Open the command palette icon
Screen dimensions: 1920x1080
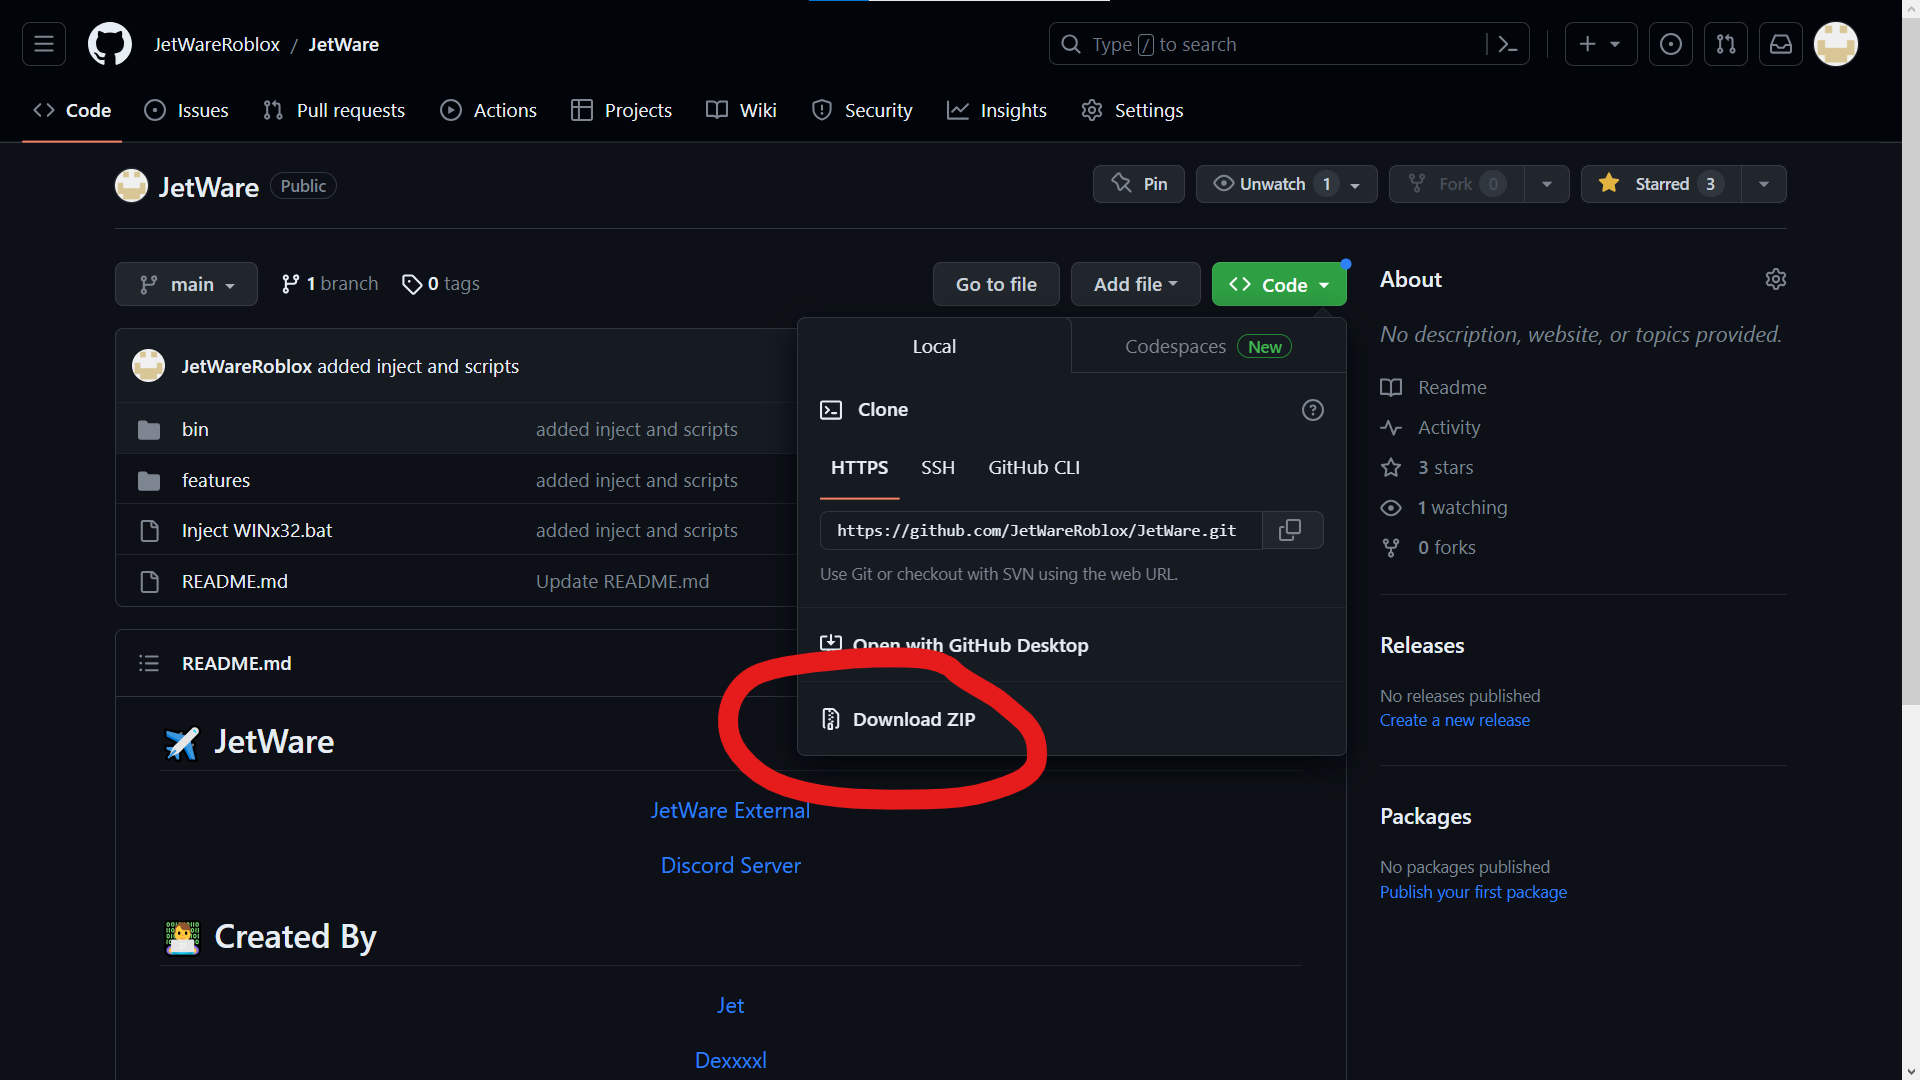(x=1507, y=44)
